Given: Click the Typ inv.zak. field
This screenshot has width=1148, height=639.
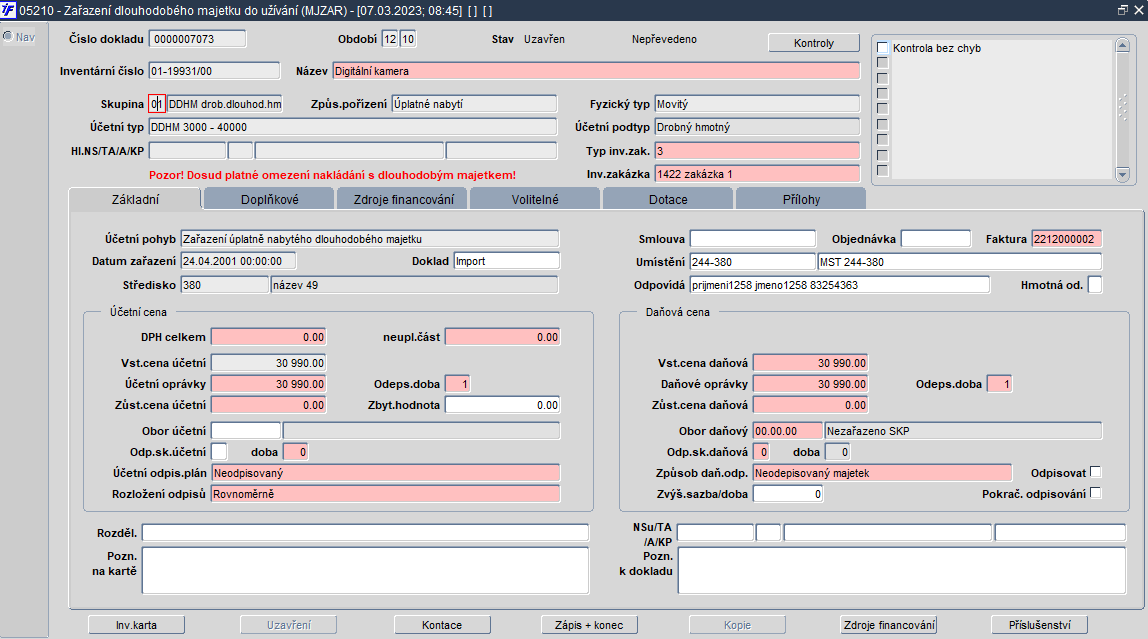Looking at the screenshot, I should 757,151.
